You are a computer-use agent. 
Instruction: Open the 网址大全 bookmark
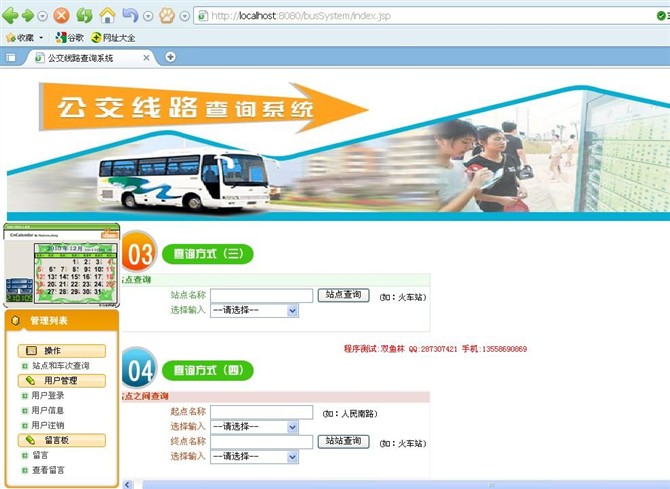coord(112,37)
